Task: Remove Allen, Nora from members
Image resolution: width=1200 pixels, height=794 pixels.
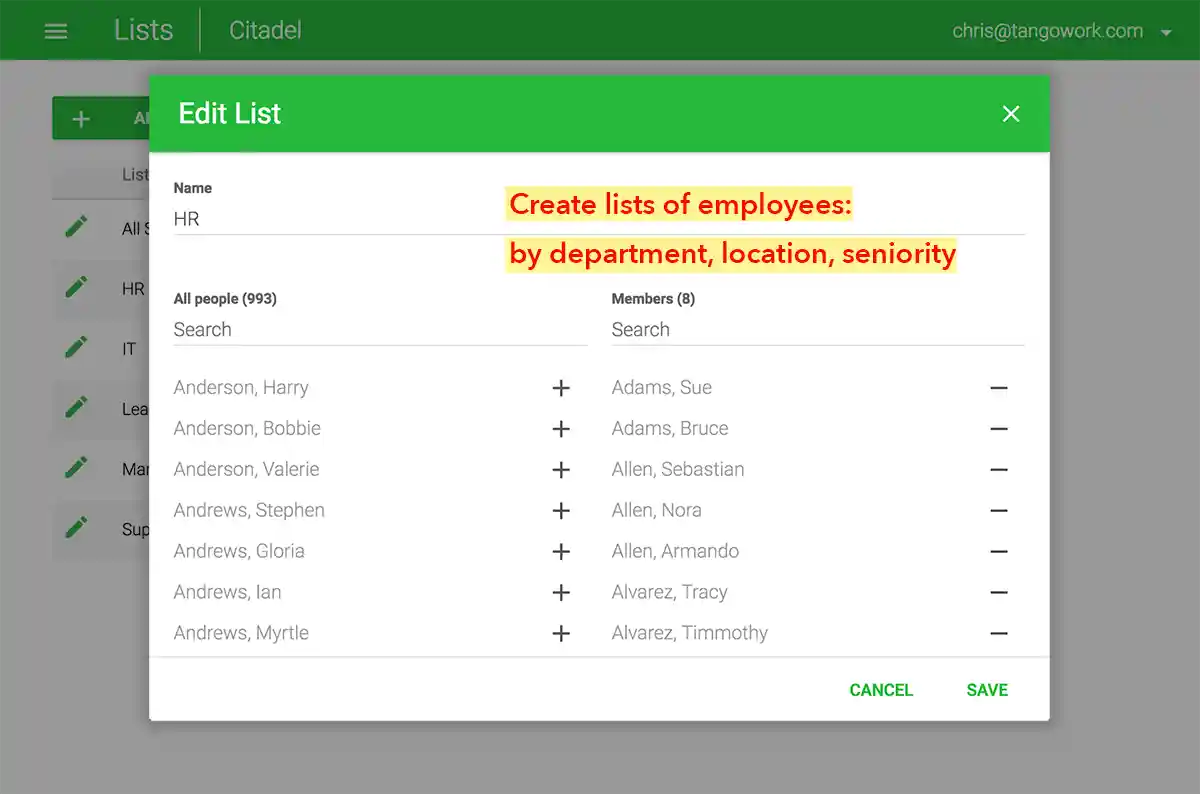Action: (998, 511)
